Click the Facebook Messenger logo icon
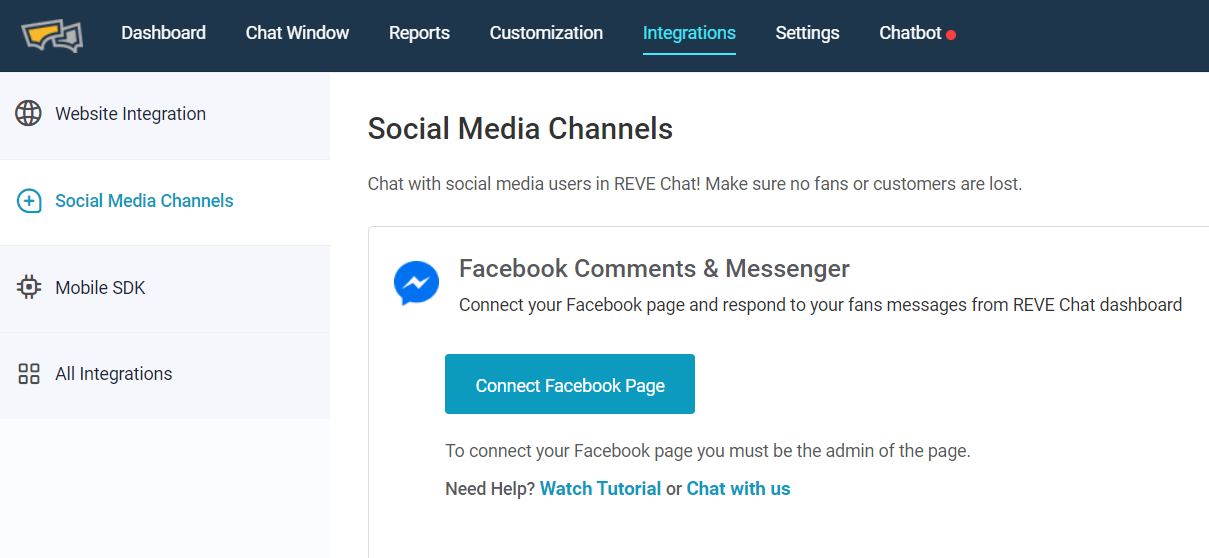 coord(416,283)
